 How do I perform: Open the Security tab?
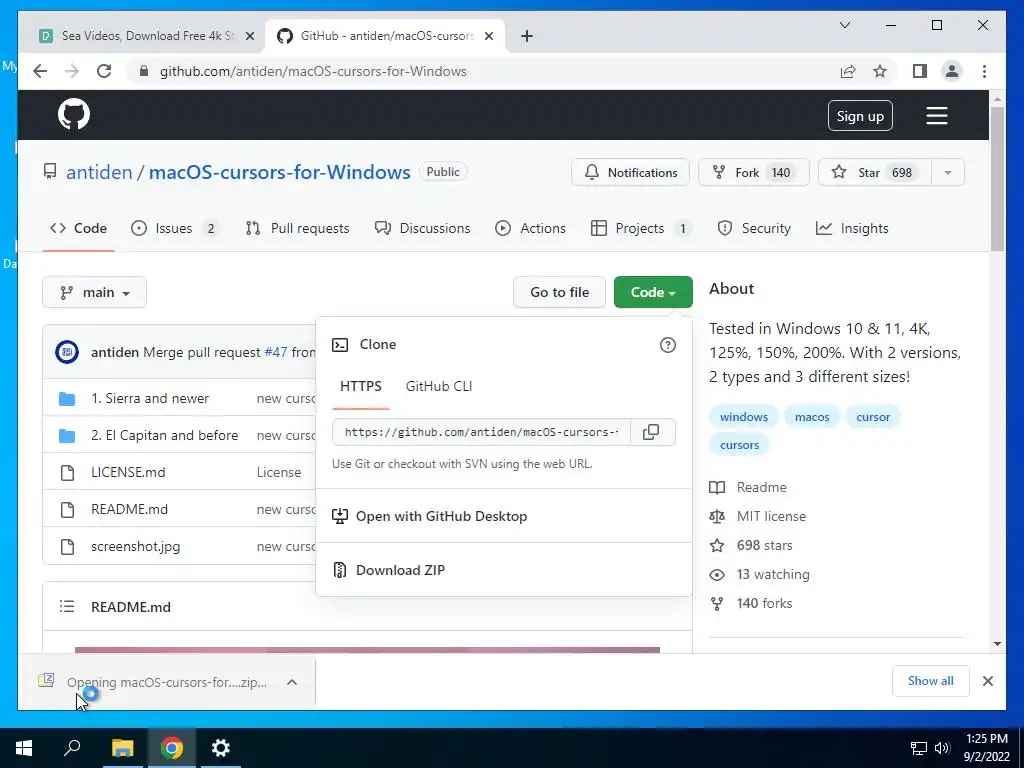click(x=754, y=228)
